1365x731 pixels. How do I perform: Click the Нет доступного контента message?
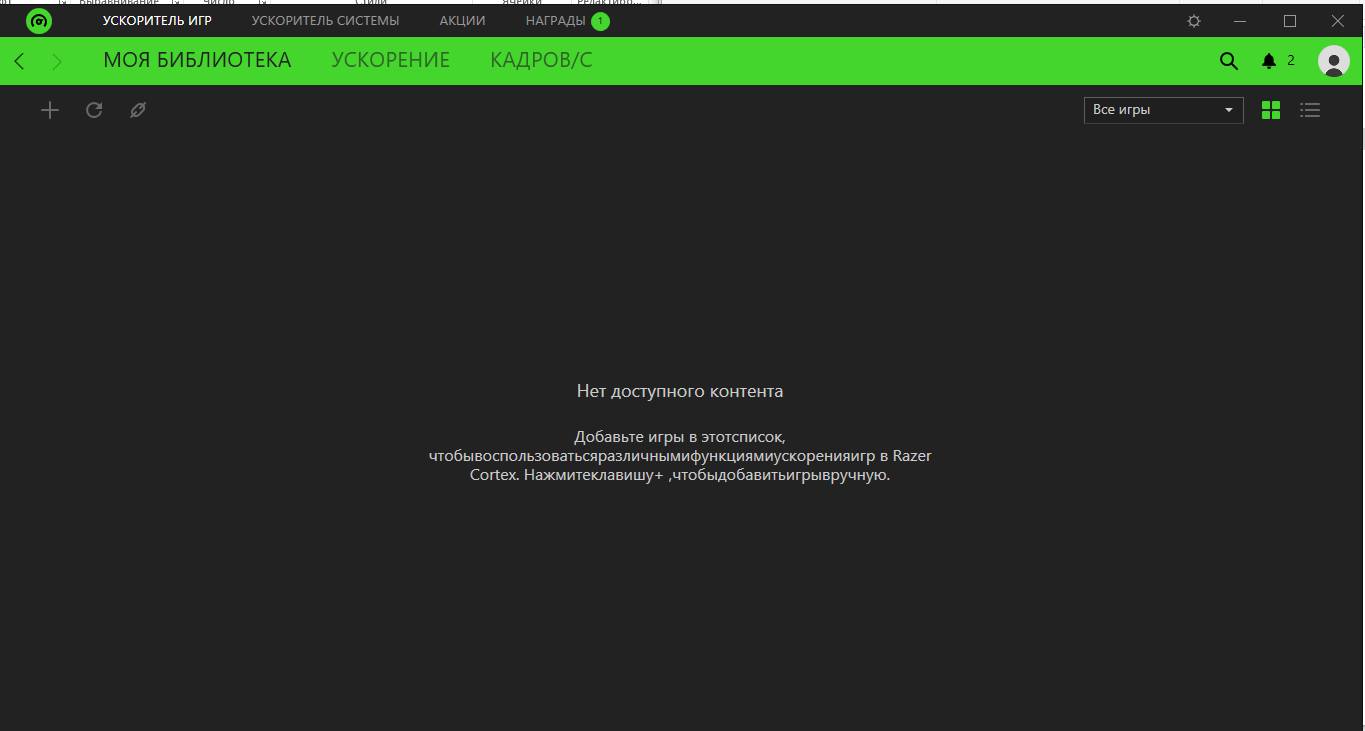coord(680,391)
